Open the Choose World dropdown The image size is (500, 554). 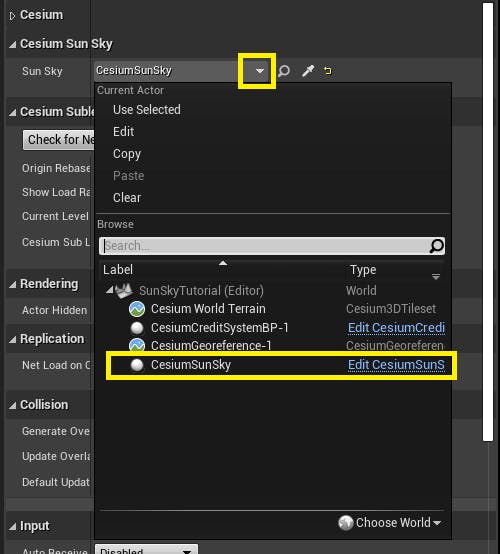[x=398, y=522]
